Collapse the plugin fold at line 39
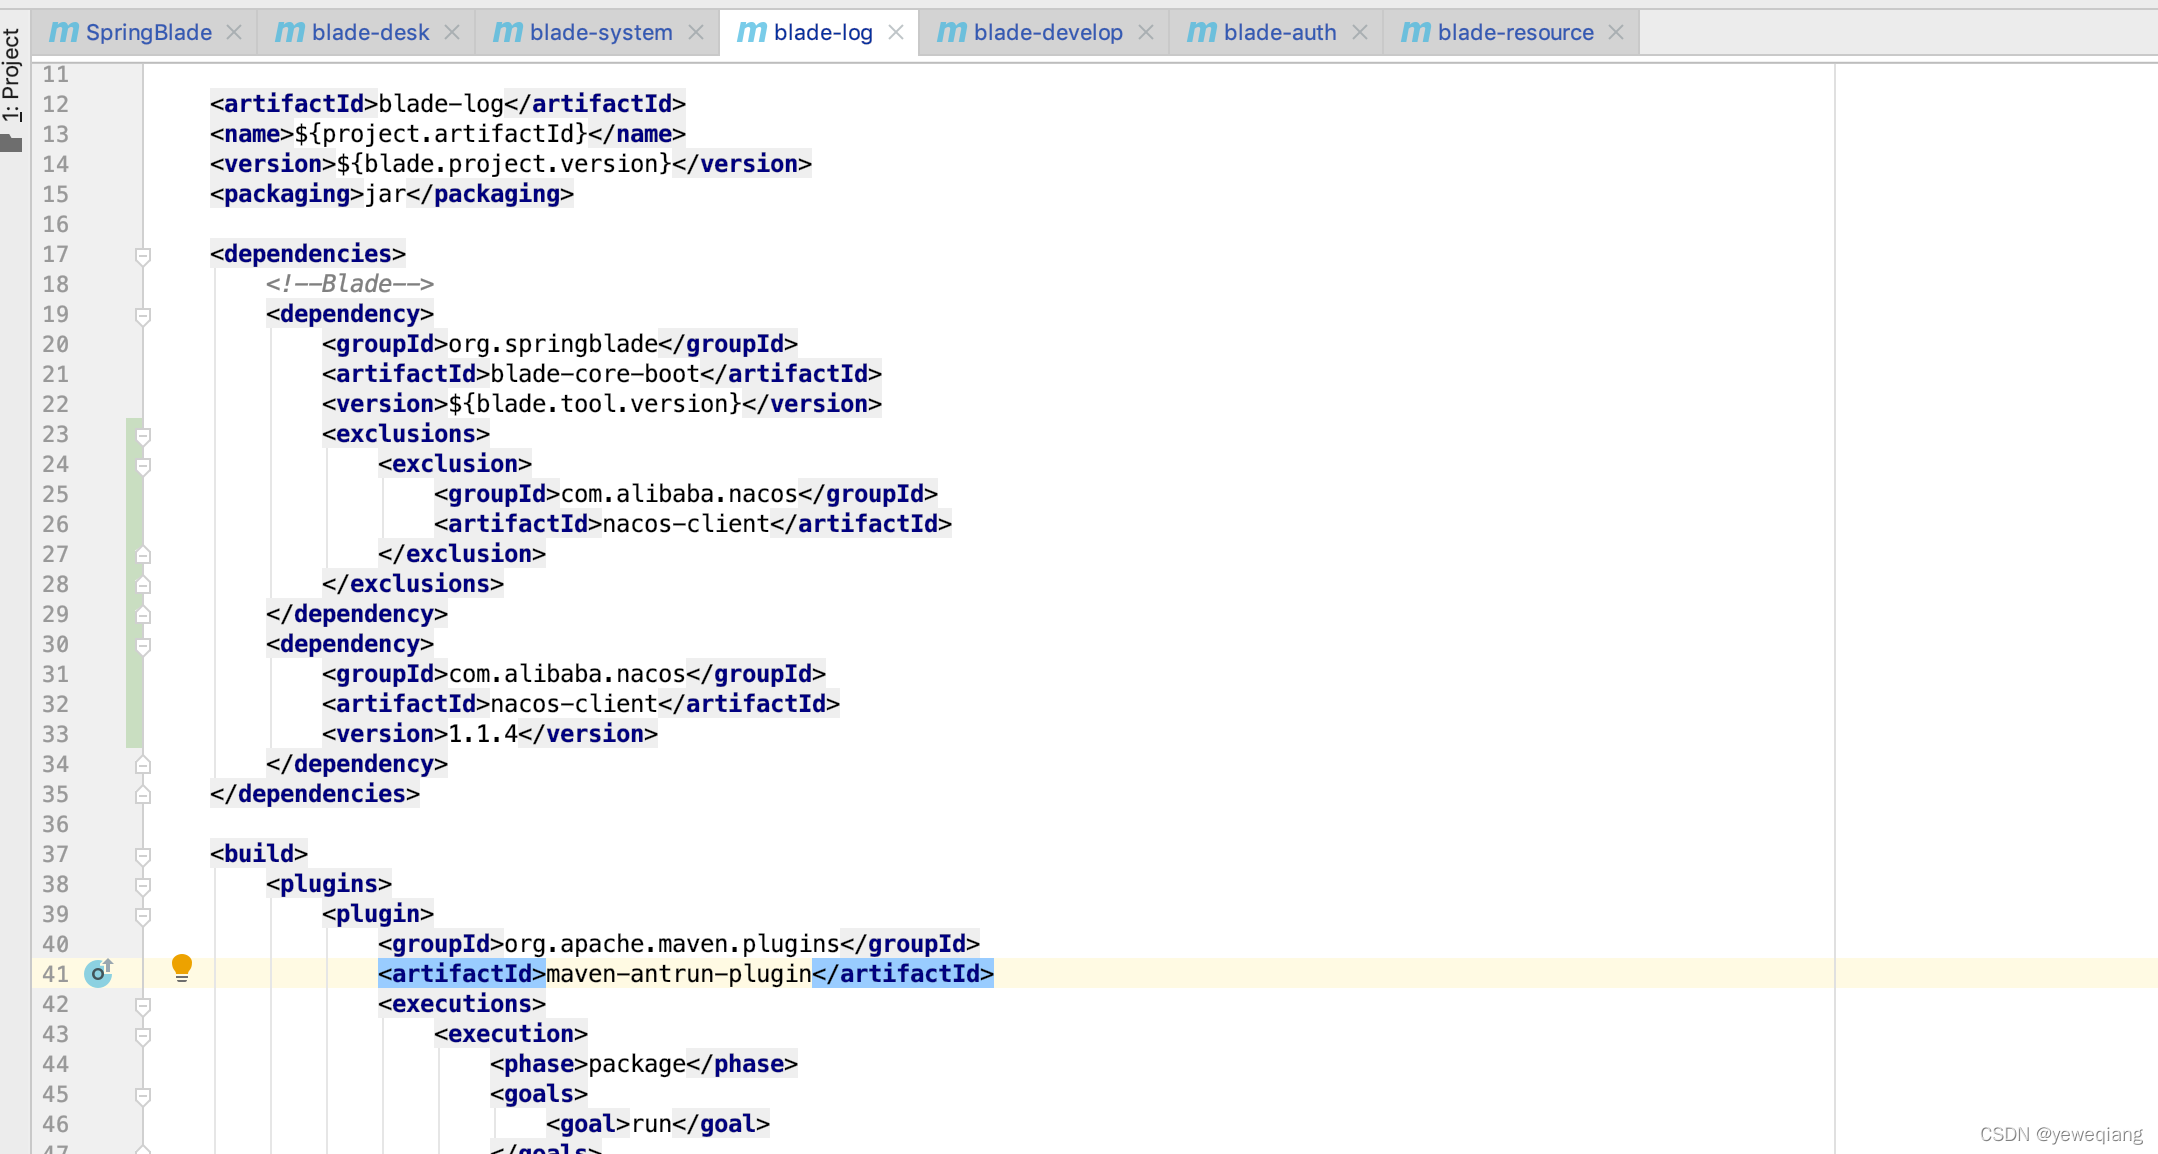 click(x=143, y=914)
